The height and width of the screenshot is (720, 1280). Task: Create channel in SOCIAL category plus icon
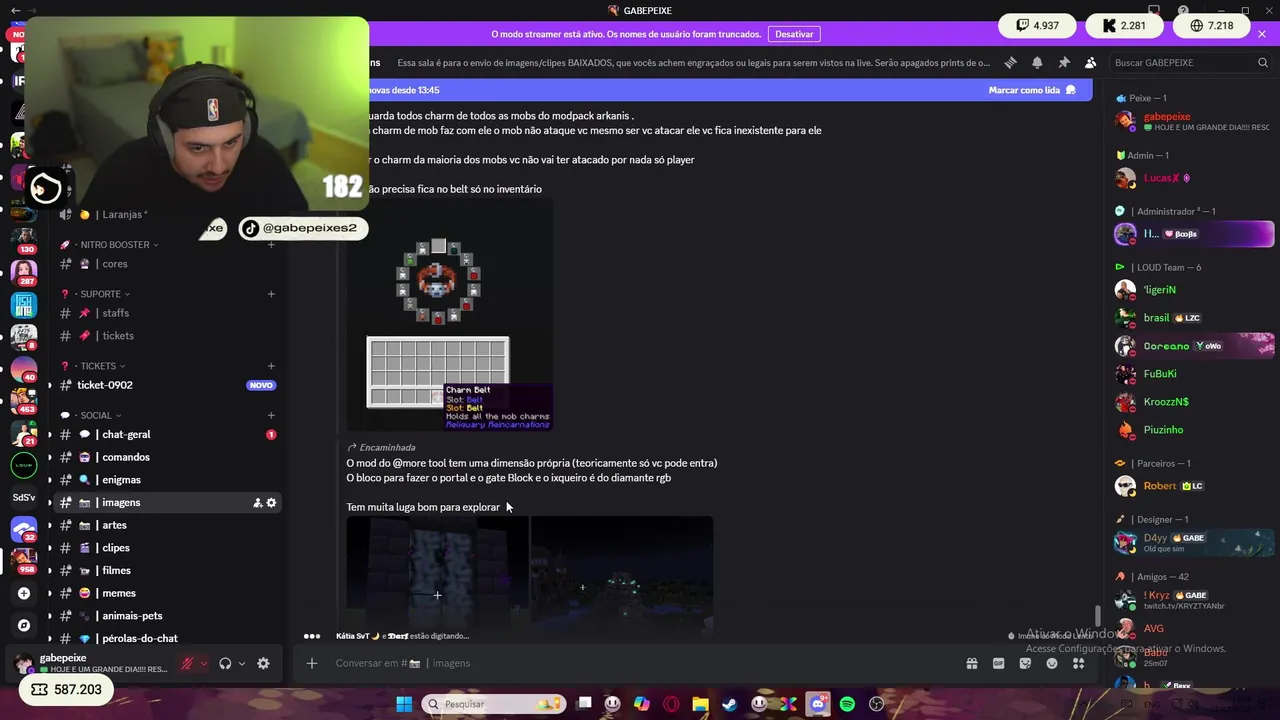click(271, 415)
